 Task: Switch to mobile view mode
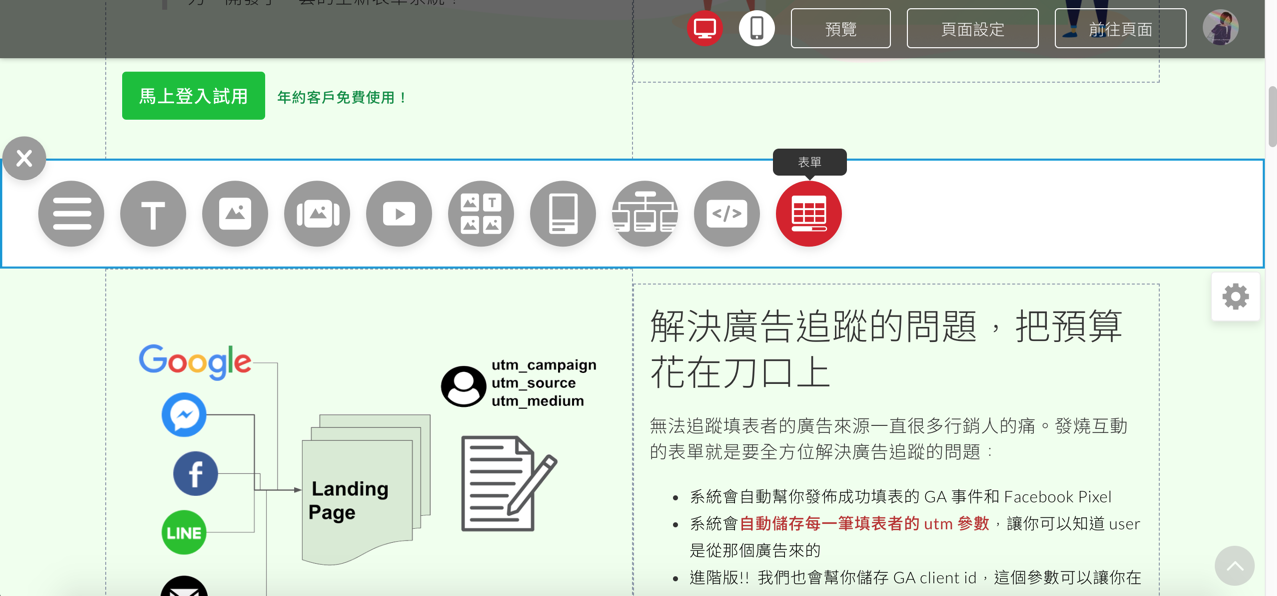(x=757, y=28)
